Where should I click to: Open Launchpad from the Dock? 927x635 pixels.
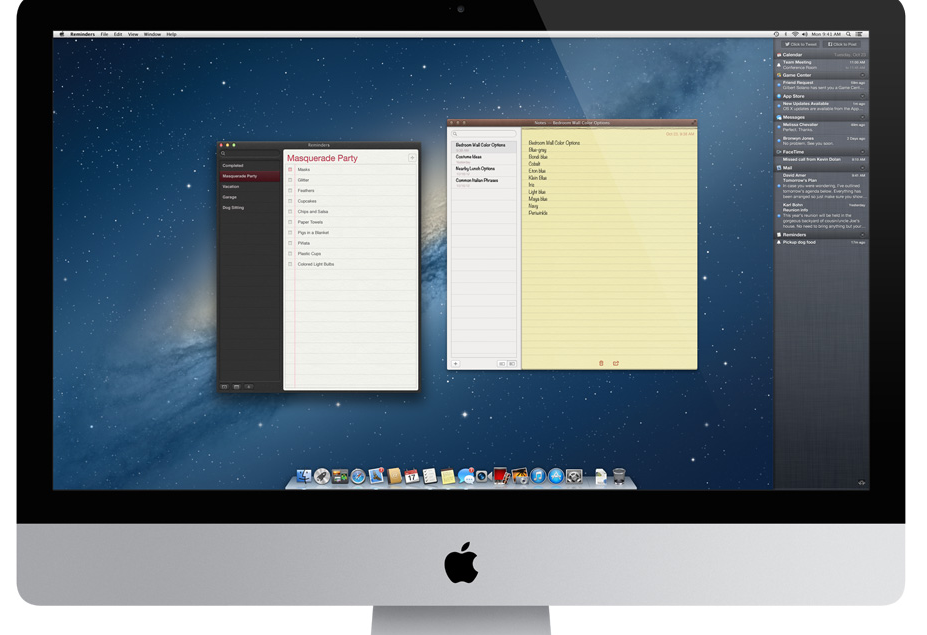[322, 477]
